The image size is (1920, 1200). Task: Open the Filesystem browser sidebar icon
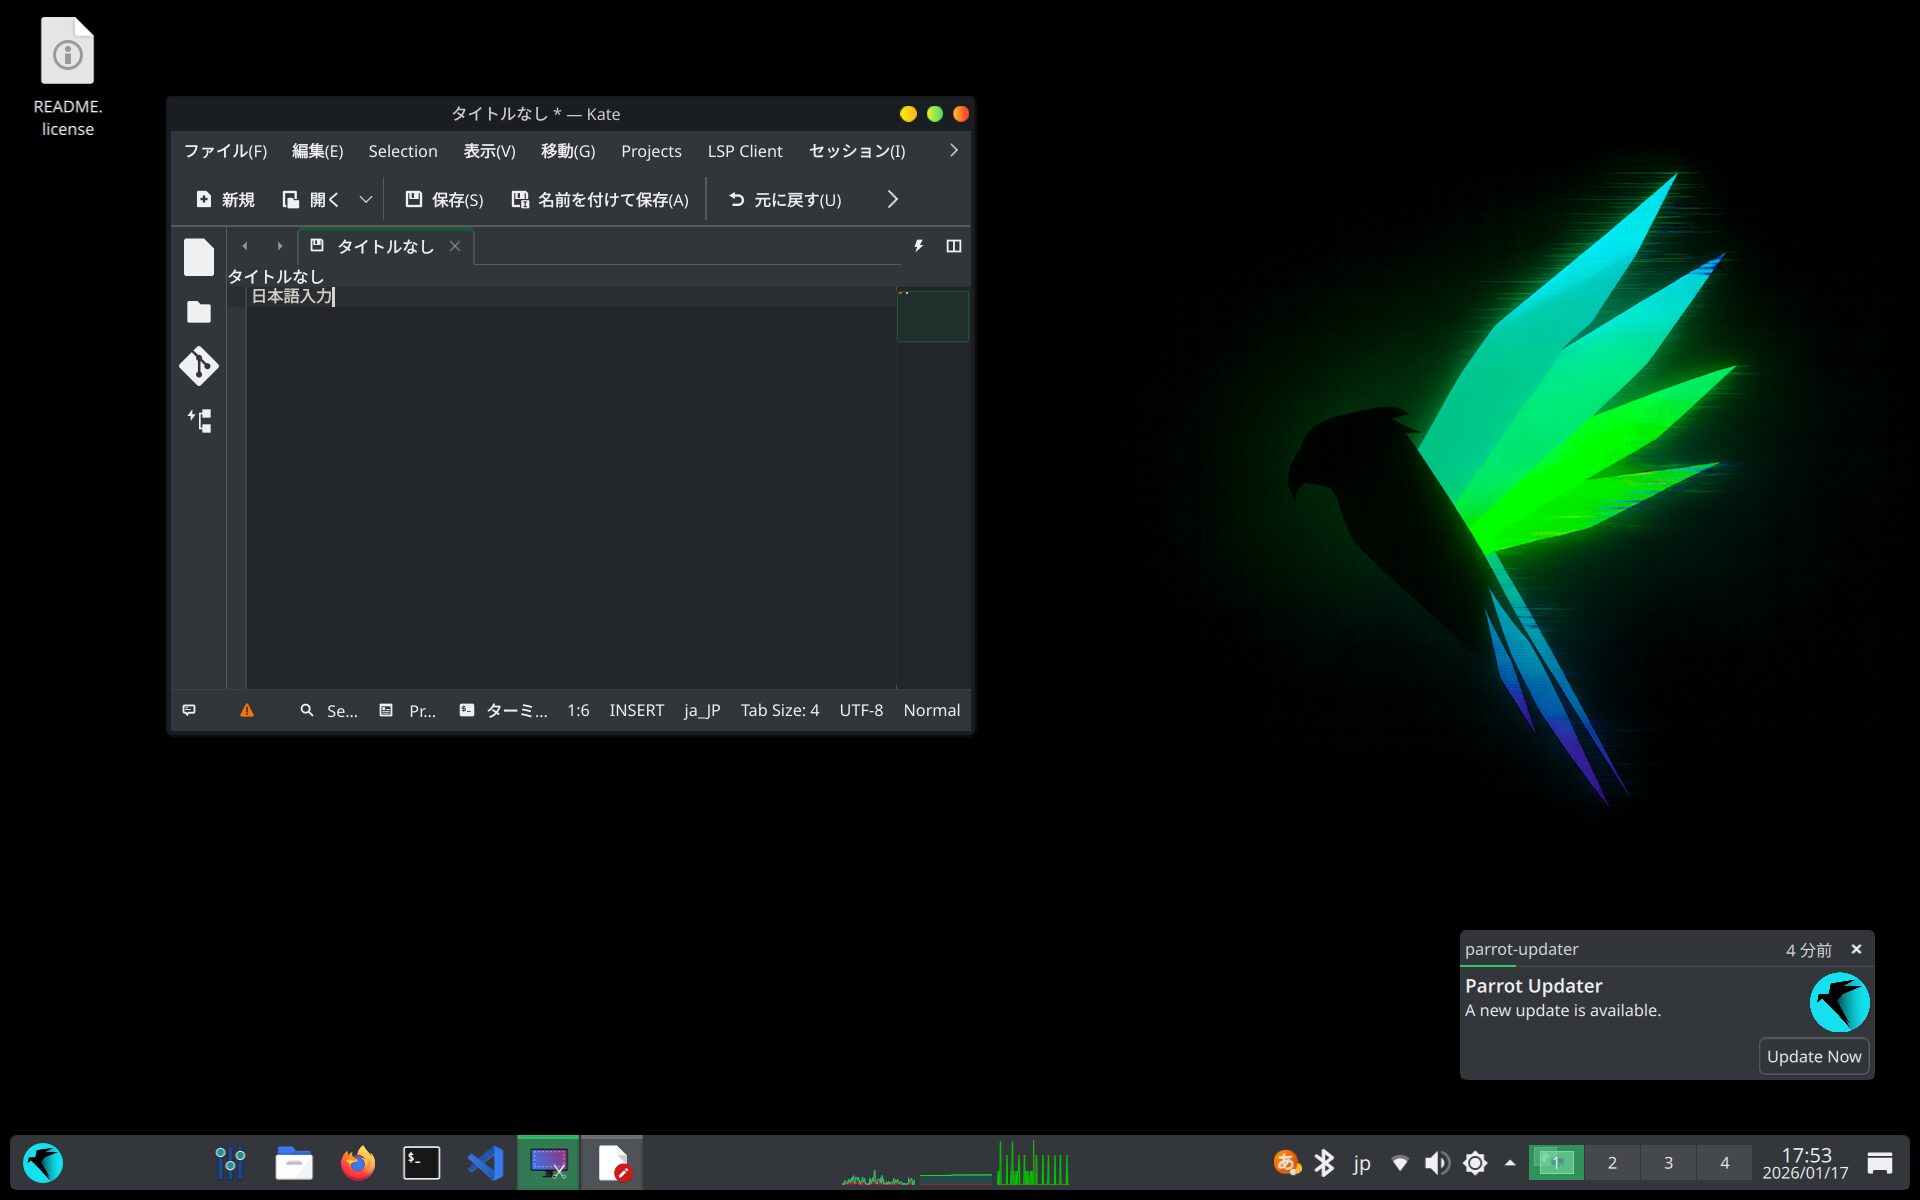[199, 312]
